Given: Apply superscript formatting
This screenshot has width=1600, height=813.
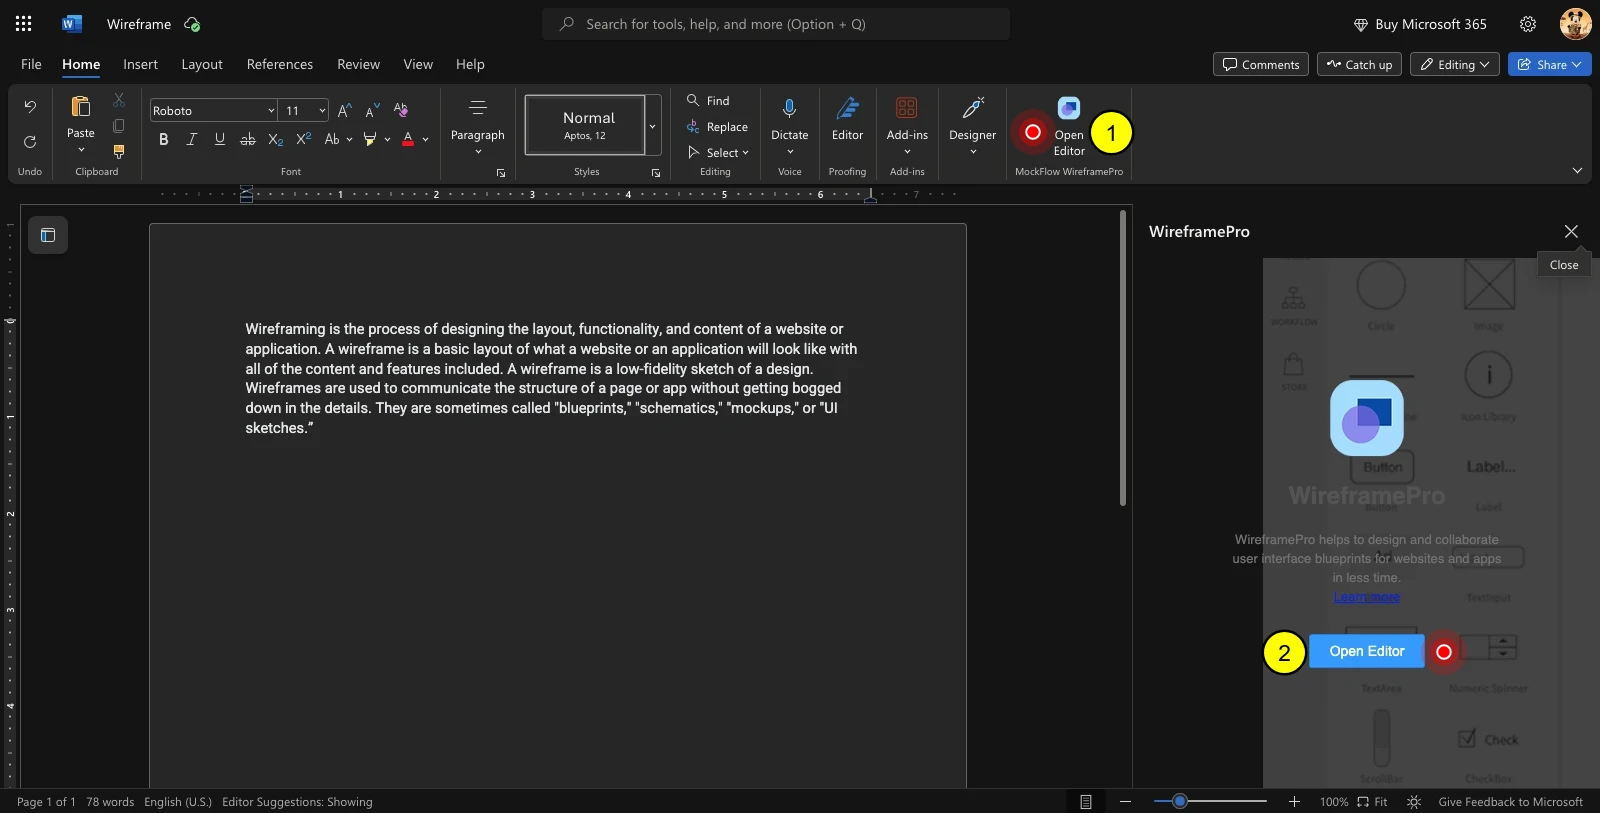Looking at the screenshot, I should (x=304, y=139).
